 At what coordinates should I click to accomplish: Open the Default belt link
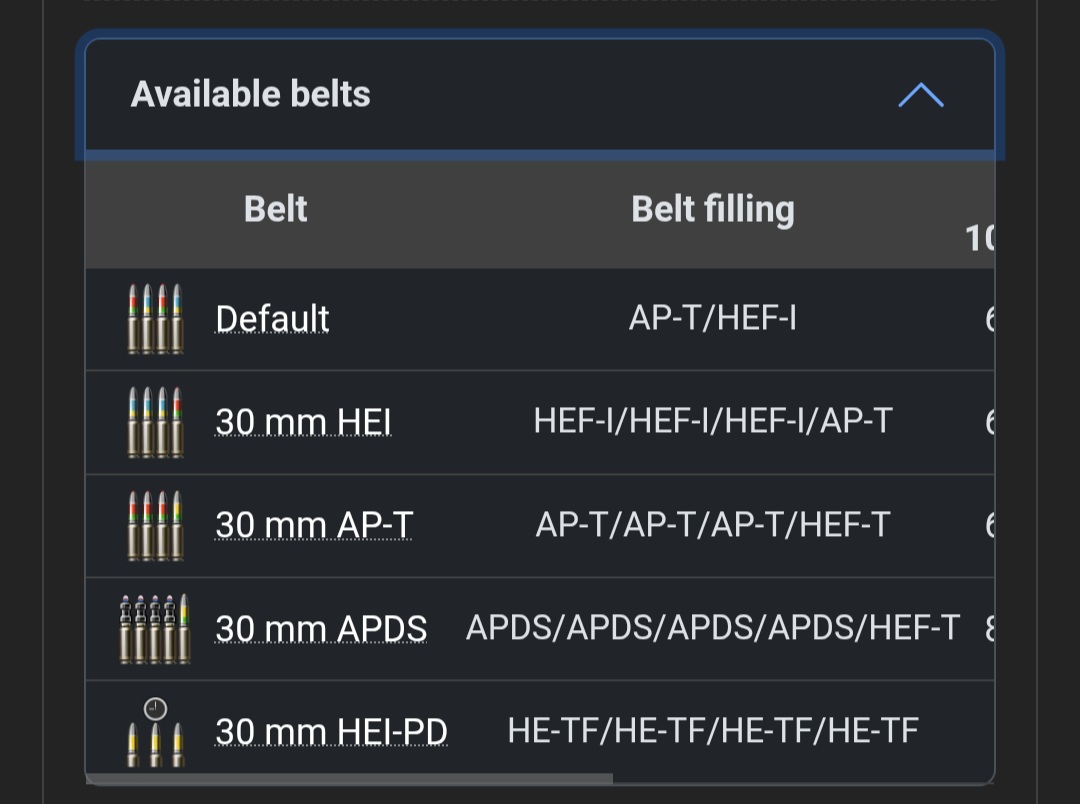pos(272,319)
